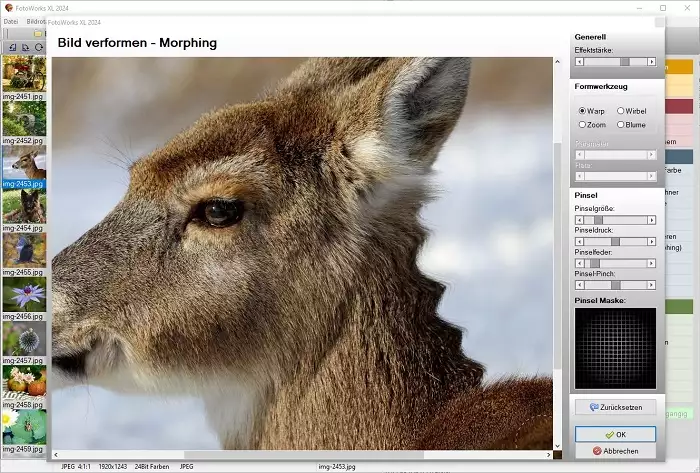This screenshot has width=700, height=473.
Task: Click right arrow of Pinseldruck slider
Action: tap(652, 242)
